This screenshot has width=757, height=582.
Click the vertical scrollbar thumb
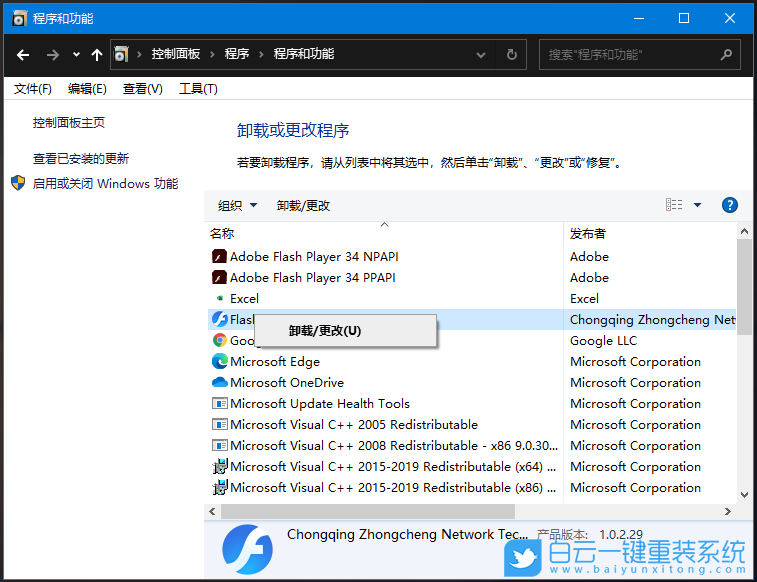(744, 287)
